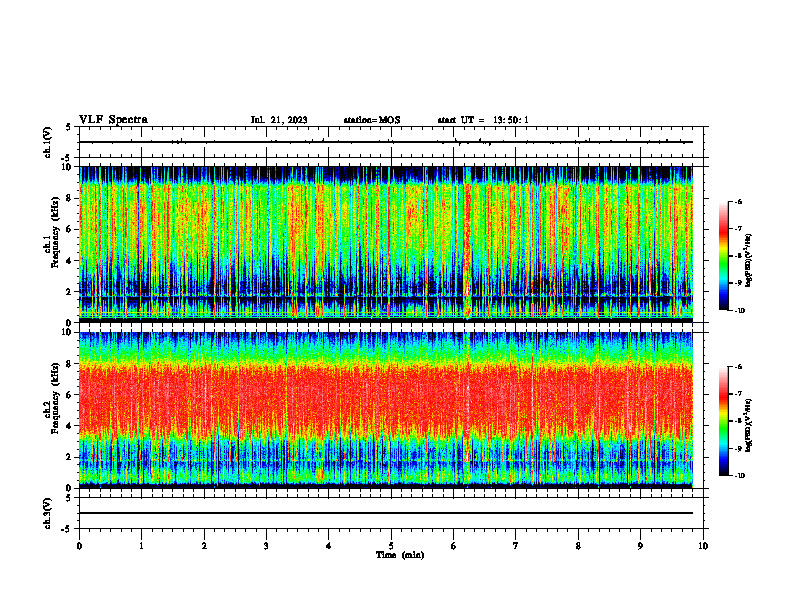
Task: Click time axis tick label "0"
Action: point(79,546)
